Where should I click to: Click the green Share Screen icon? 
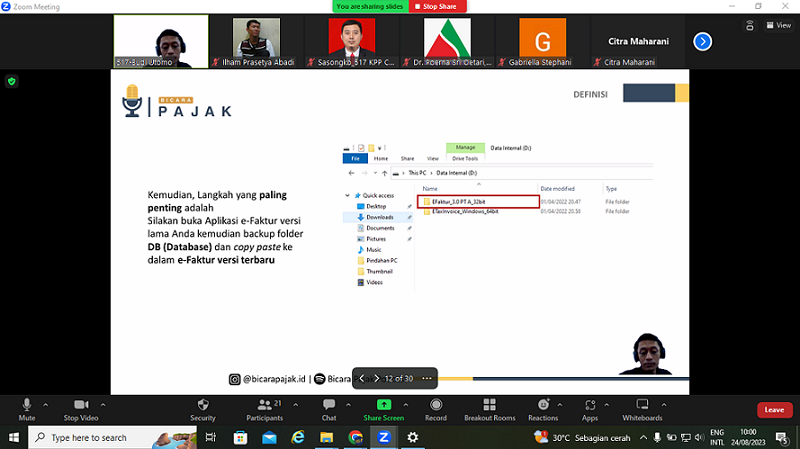point(383,404)
